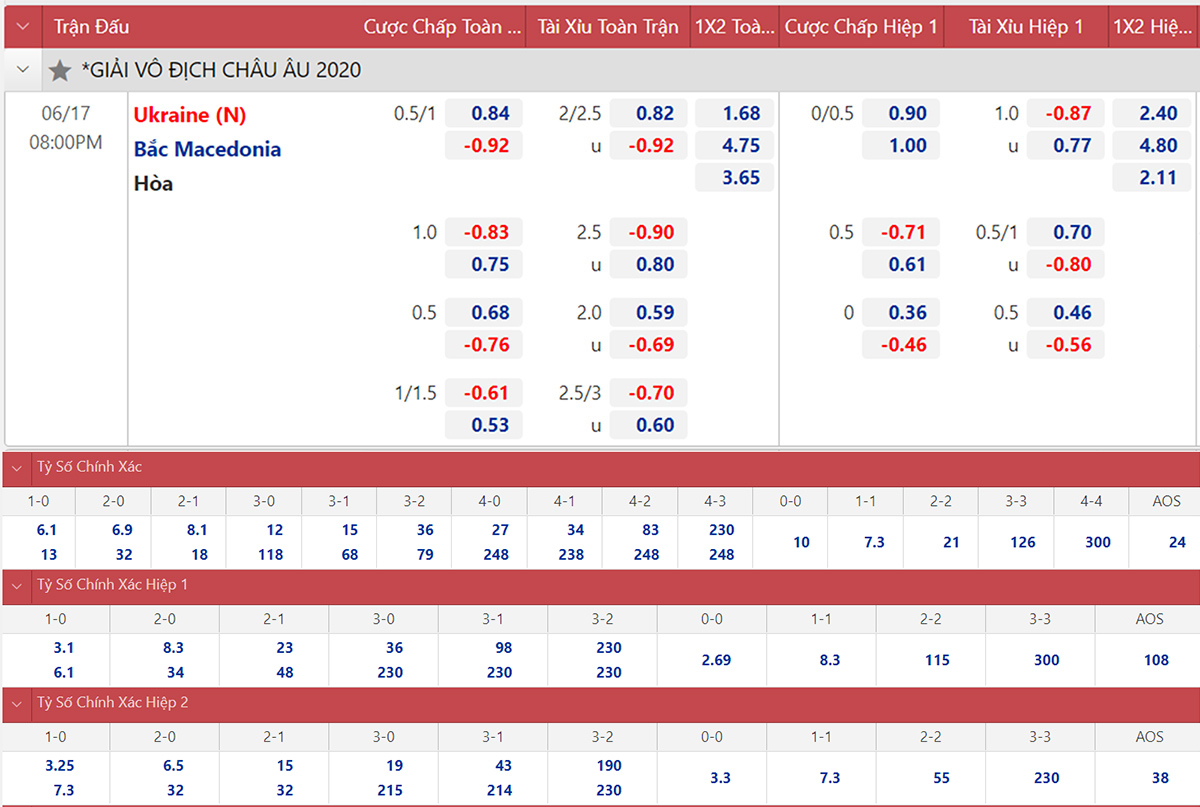Open the Bắc Macedonia team link
Viewport: 1200px width, 807px height.
(x=207, y=150)
